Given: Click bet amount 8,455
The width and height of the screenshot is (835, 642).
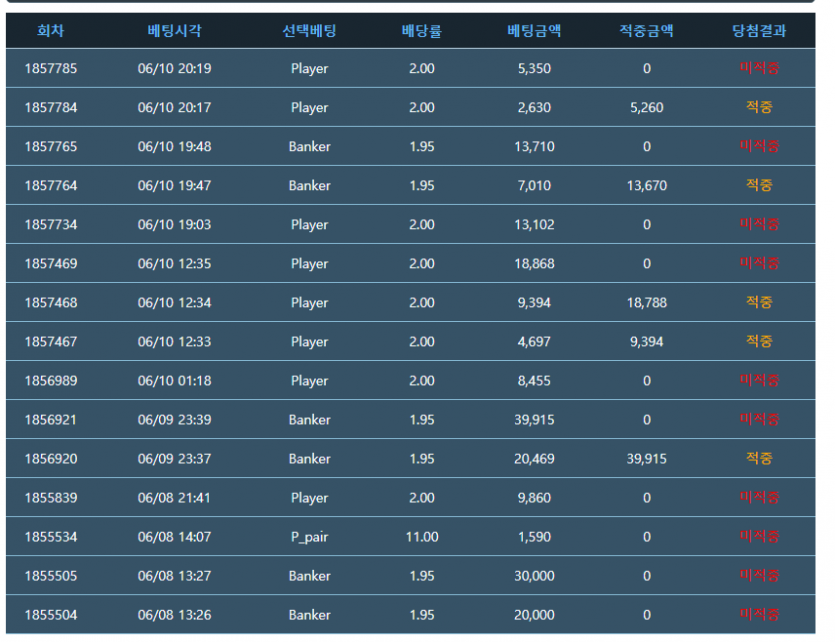Looking at the screenshot, I should coord(534,381).
